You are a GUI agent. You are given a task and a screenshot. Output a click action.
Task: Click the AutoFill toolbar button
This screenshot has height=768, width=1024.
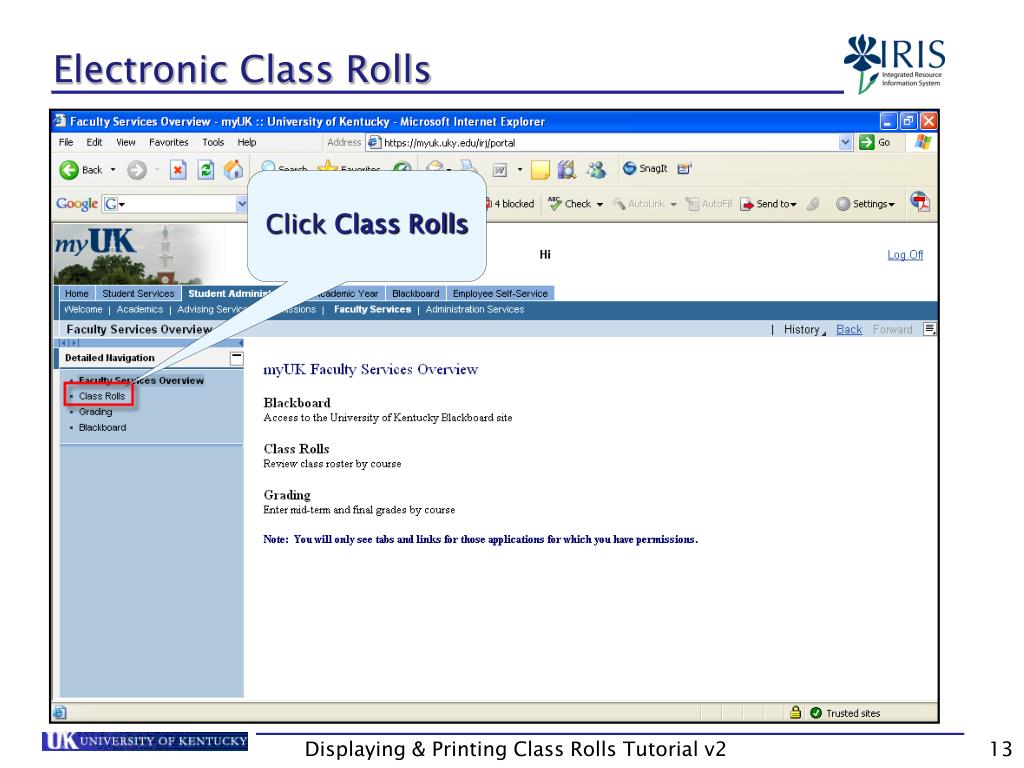click(709, 204)
